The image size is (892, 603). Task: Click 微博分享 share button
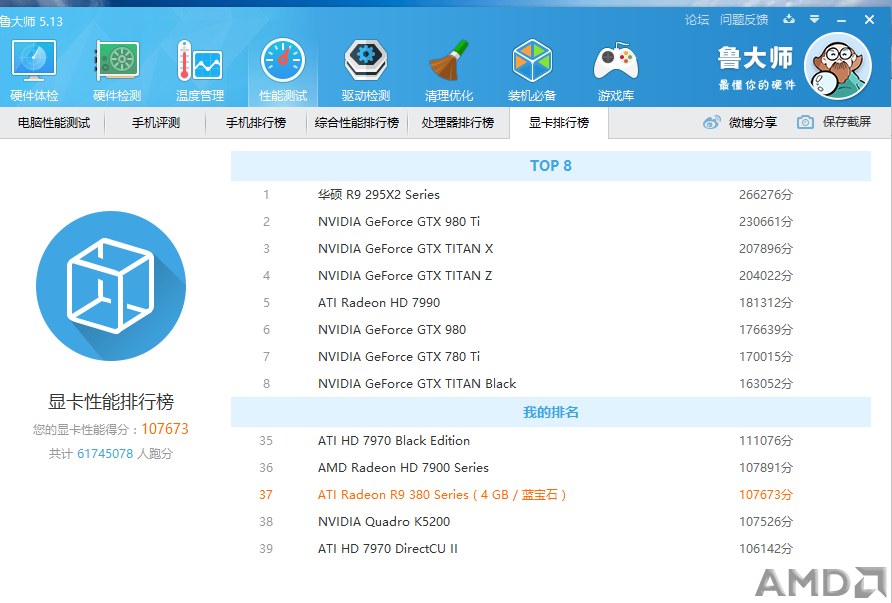740,122
